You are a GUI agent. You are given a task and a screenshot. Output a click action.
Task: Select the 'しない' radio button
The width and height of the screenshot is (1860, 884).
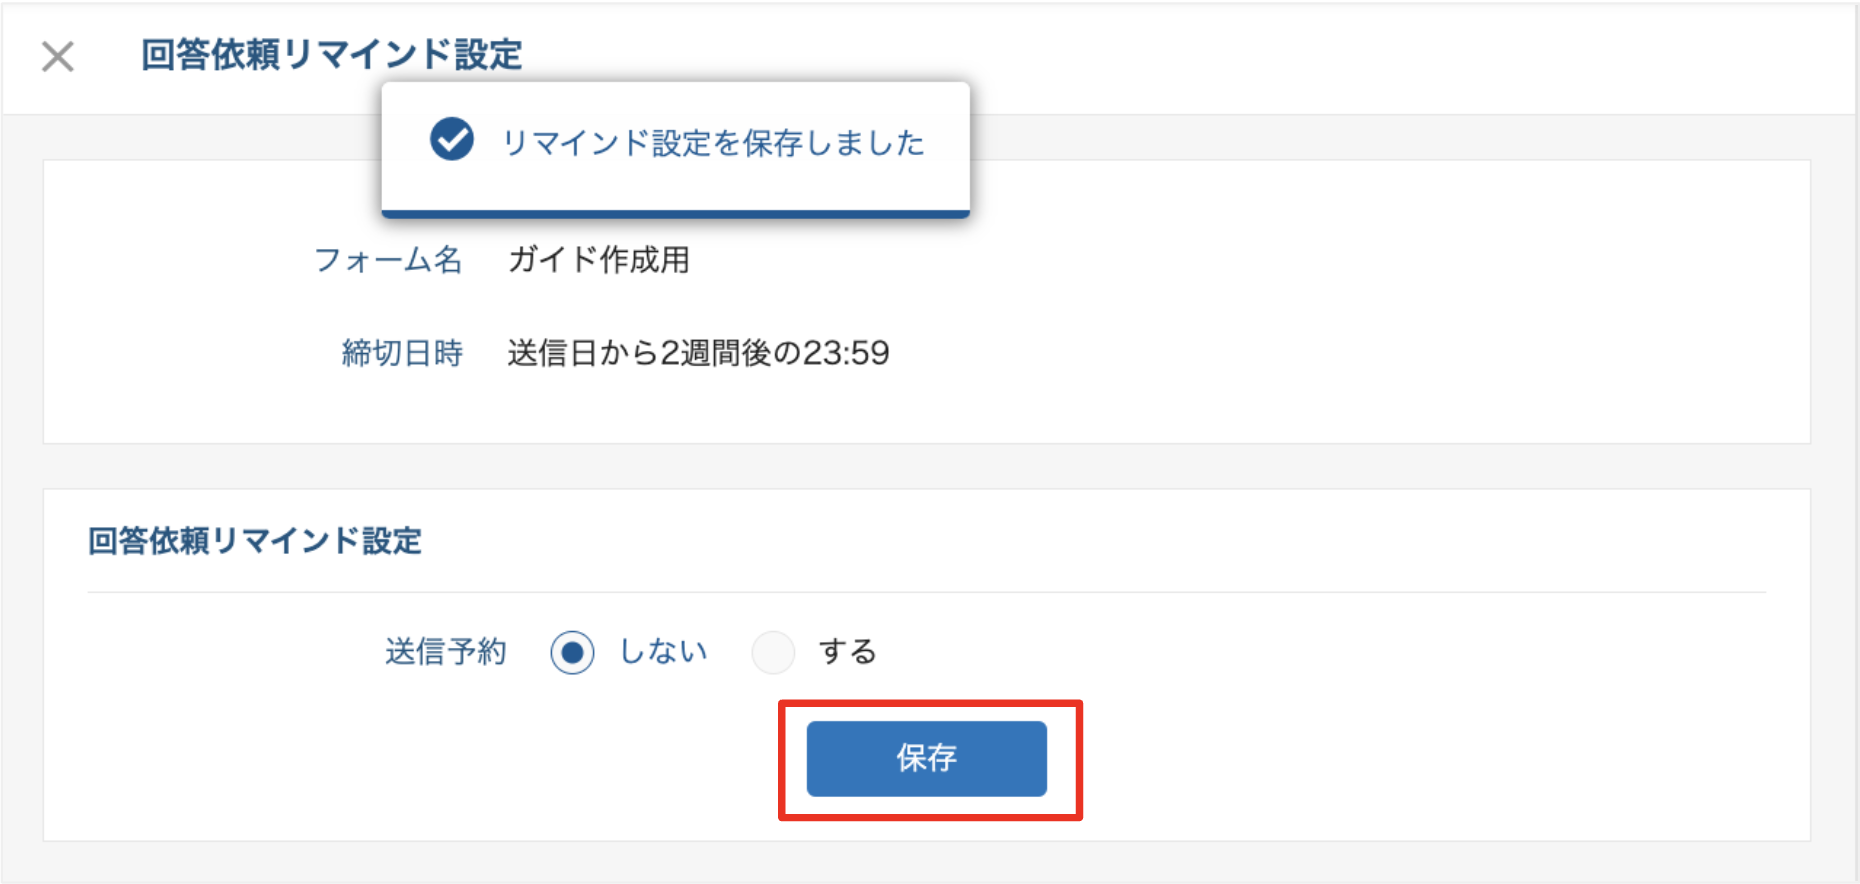point(572,653)
